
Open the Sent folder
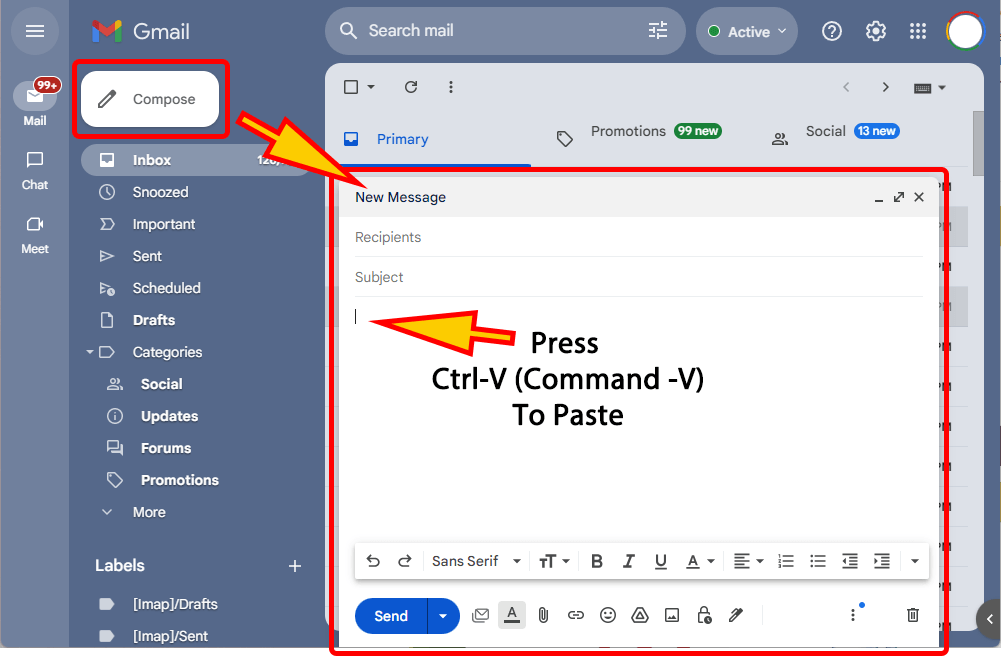[x=147, y=256]
